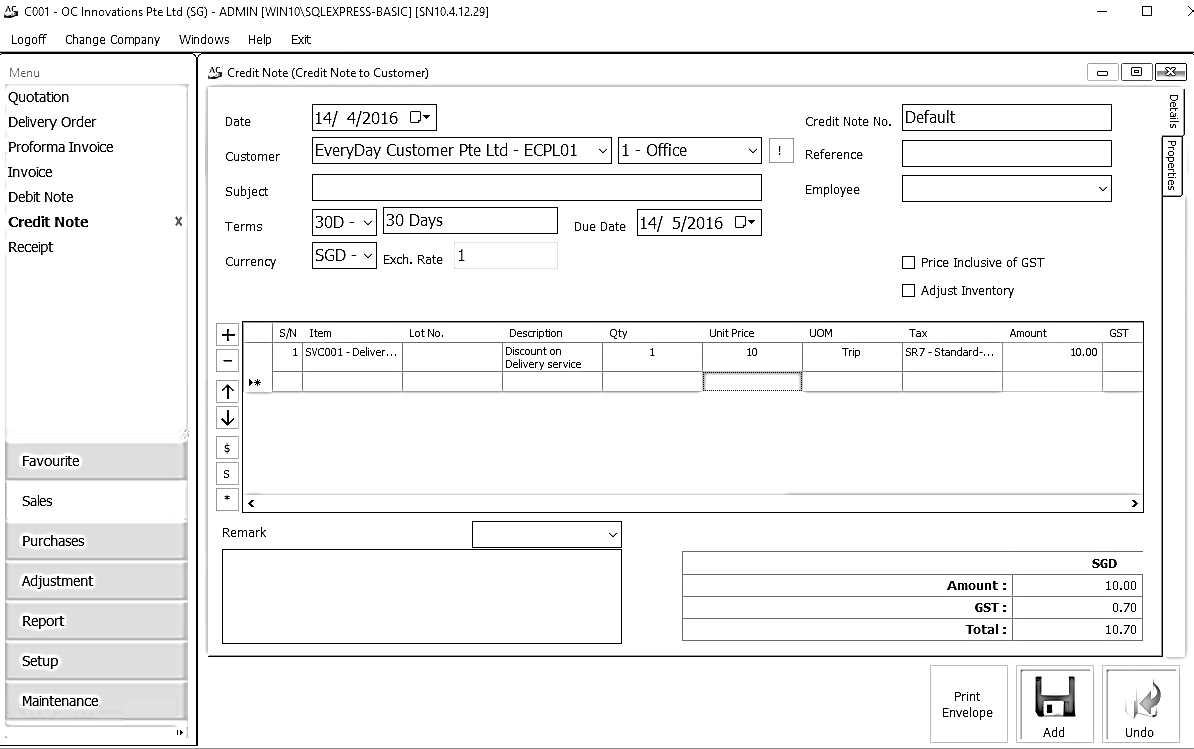Select Quotation in the menu
Screen dimensions: 1194x749
[x=38, y=97]
